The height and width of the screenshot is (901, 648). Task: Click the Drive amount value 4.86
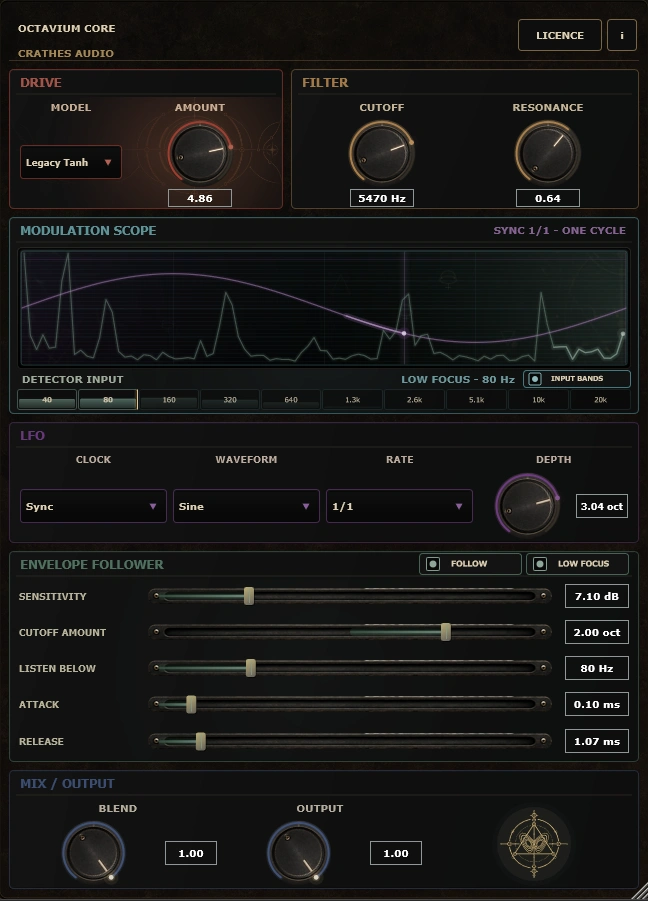200,198
